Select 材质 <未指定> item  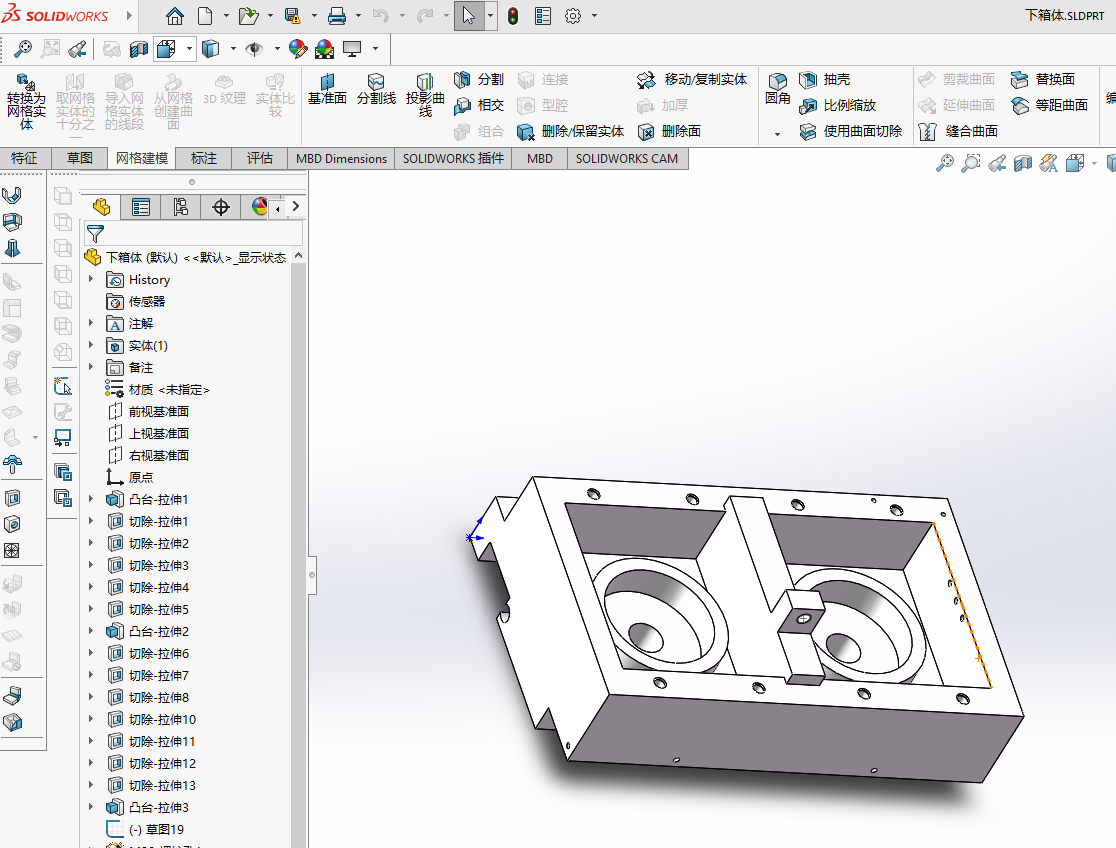(158, 389)
